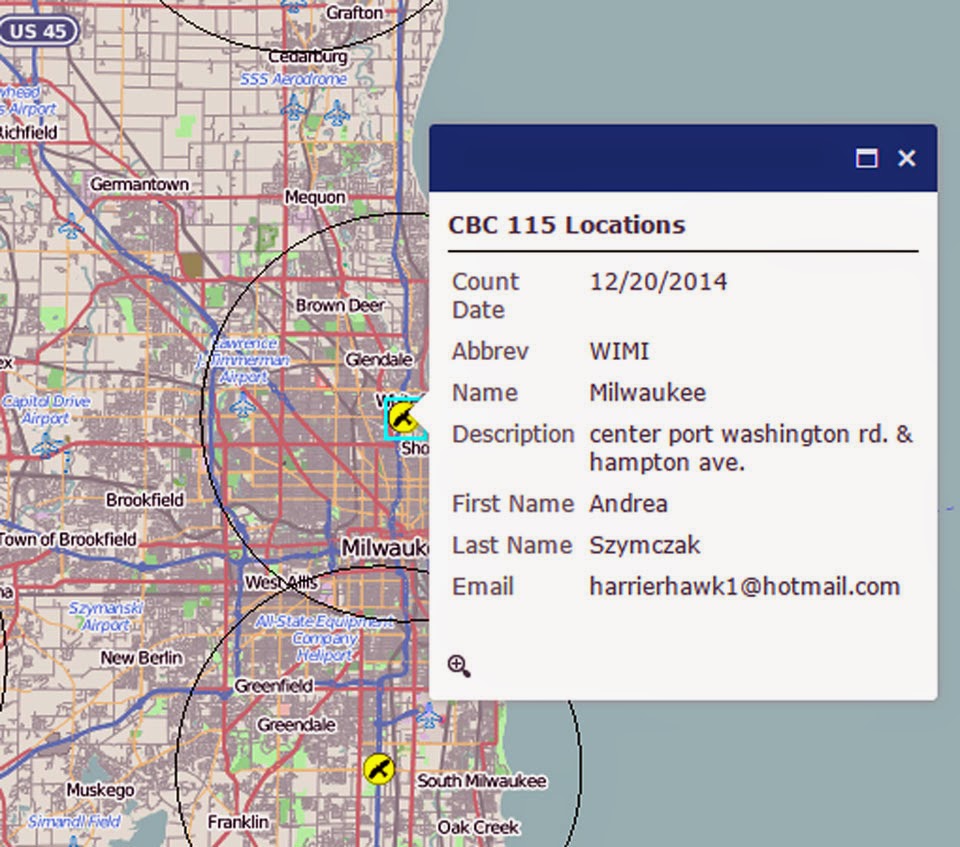The image size is (960, 847).
Task: Click the Brookfield map label
Action: tap(145, 500)
